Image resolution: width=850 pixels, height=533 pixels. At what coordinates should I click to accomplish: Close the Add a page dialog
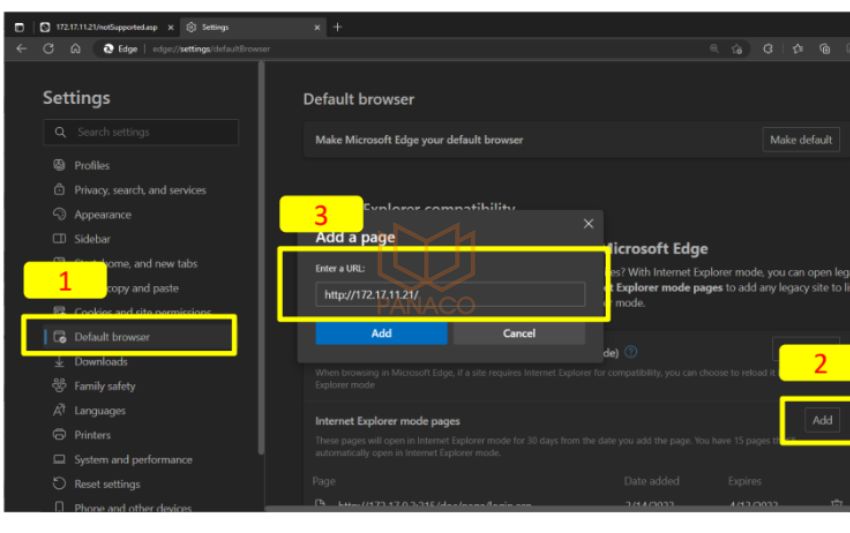[x=588, y=223]
